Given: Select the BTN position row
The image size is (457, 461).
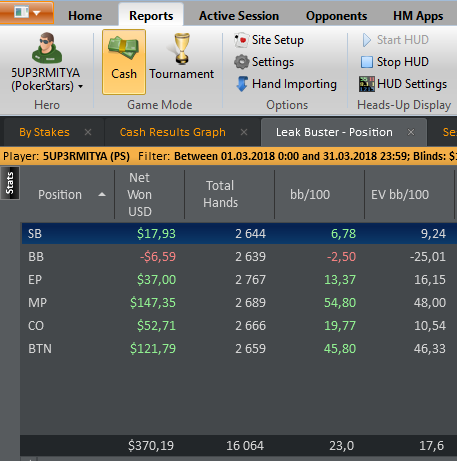Looking at the screenshot, I should [x=239, y=349].
